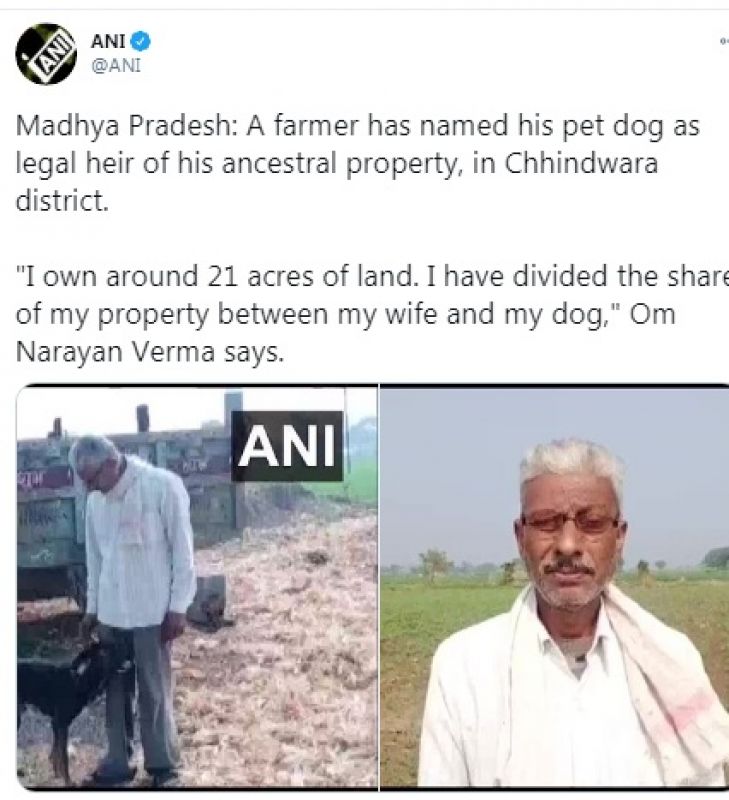729x800 pixels.
Task: Click the words "Madhya Pradesh" in the tweet
Action: (x=127, y=127)
